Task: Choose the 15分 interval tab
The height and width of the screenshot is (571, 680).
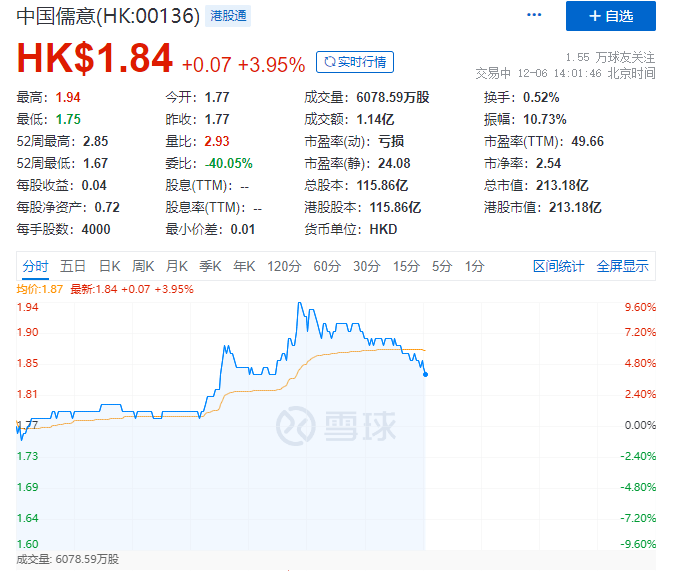Action: coord(406,266)
